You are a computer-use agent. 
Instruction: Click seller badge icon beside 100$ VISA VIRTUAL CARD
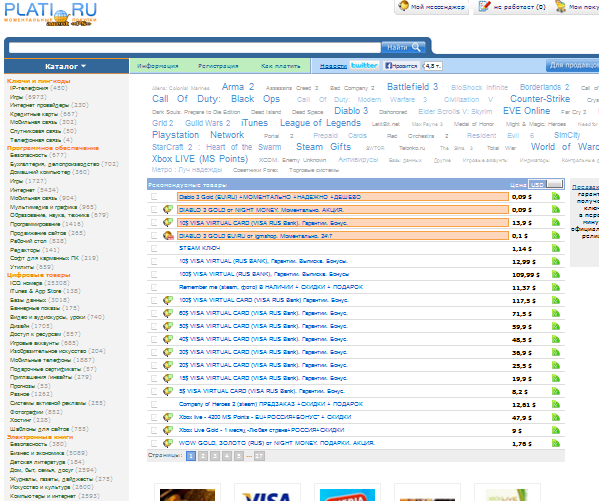pyautogui.click(x=168, y=300)
